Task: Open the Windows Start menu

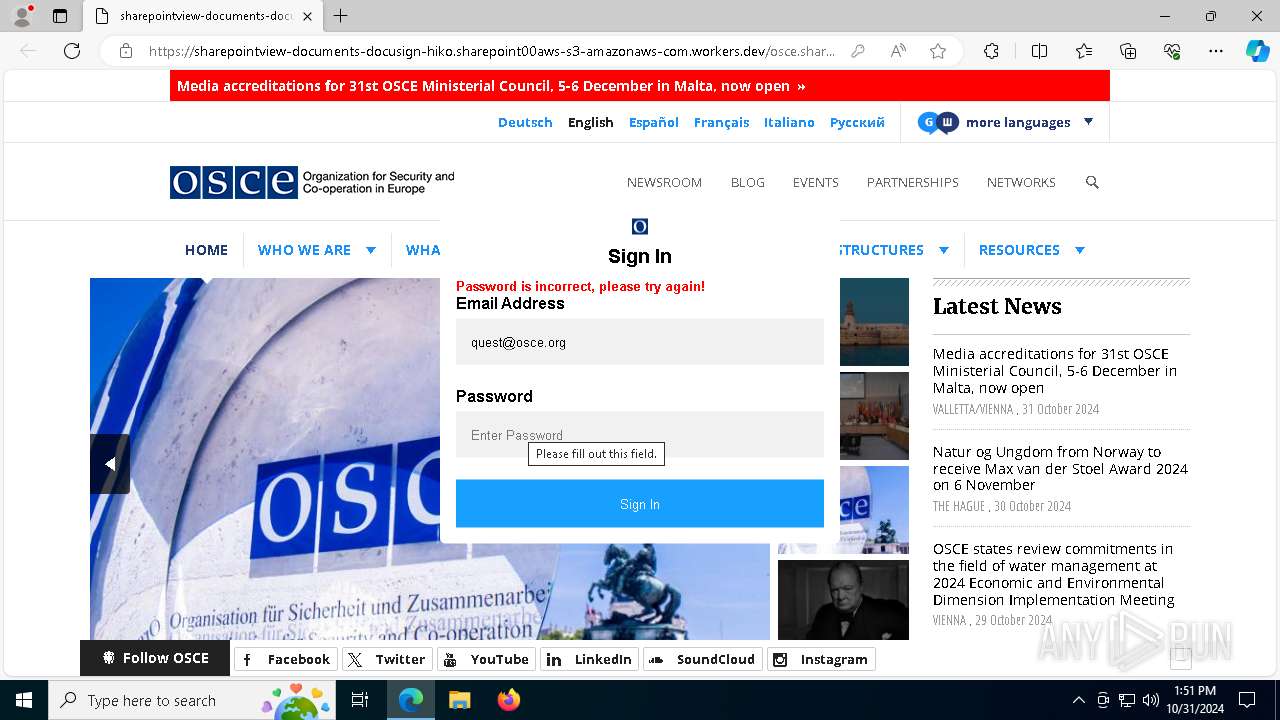Action: tap(24, 700)
